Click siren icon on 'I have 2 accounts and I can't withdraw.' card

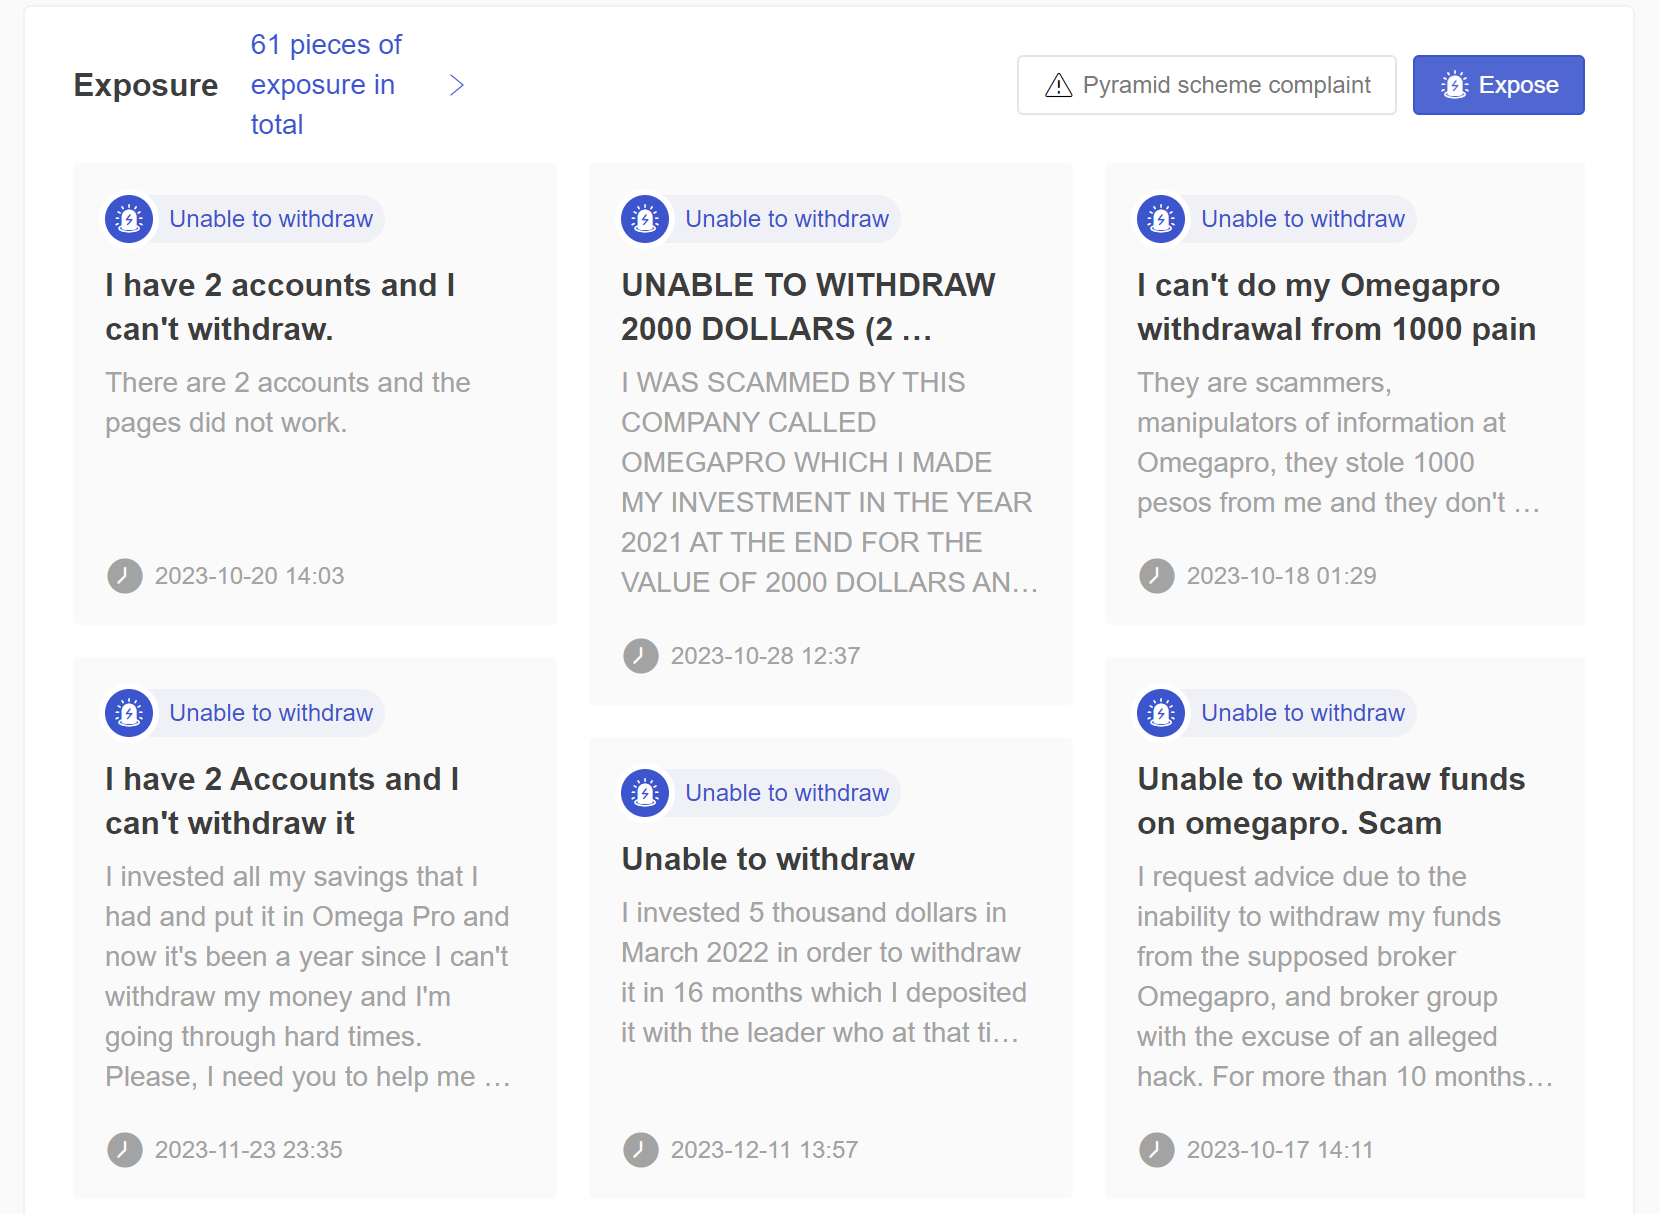129,219
